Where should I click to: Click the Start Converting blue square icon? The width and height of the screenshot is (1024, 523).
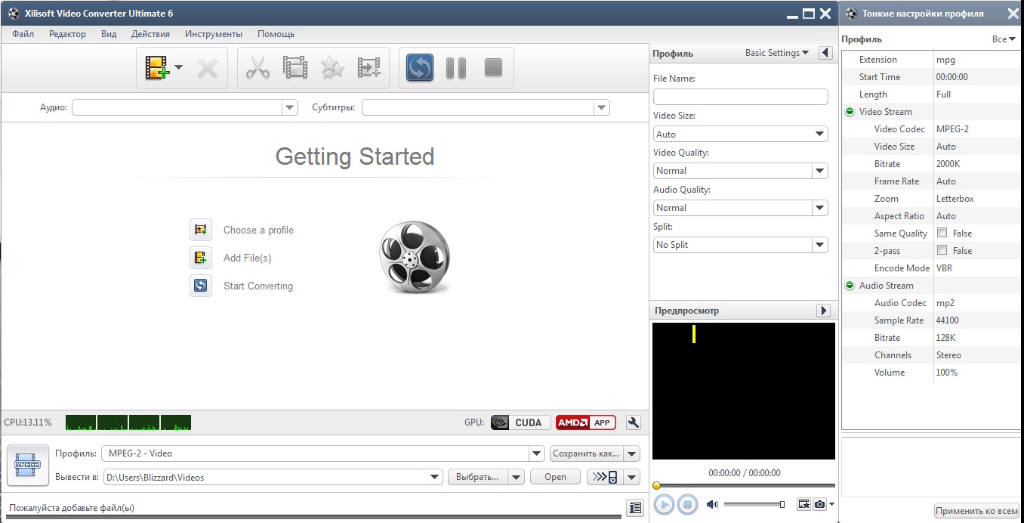click(200, 286)
